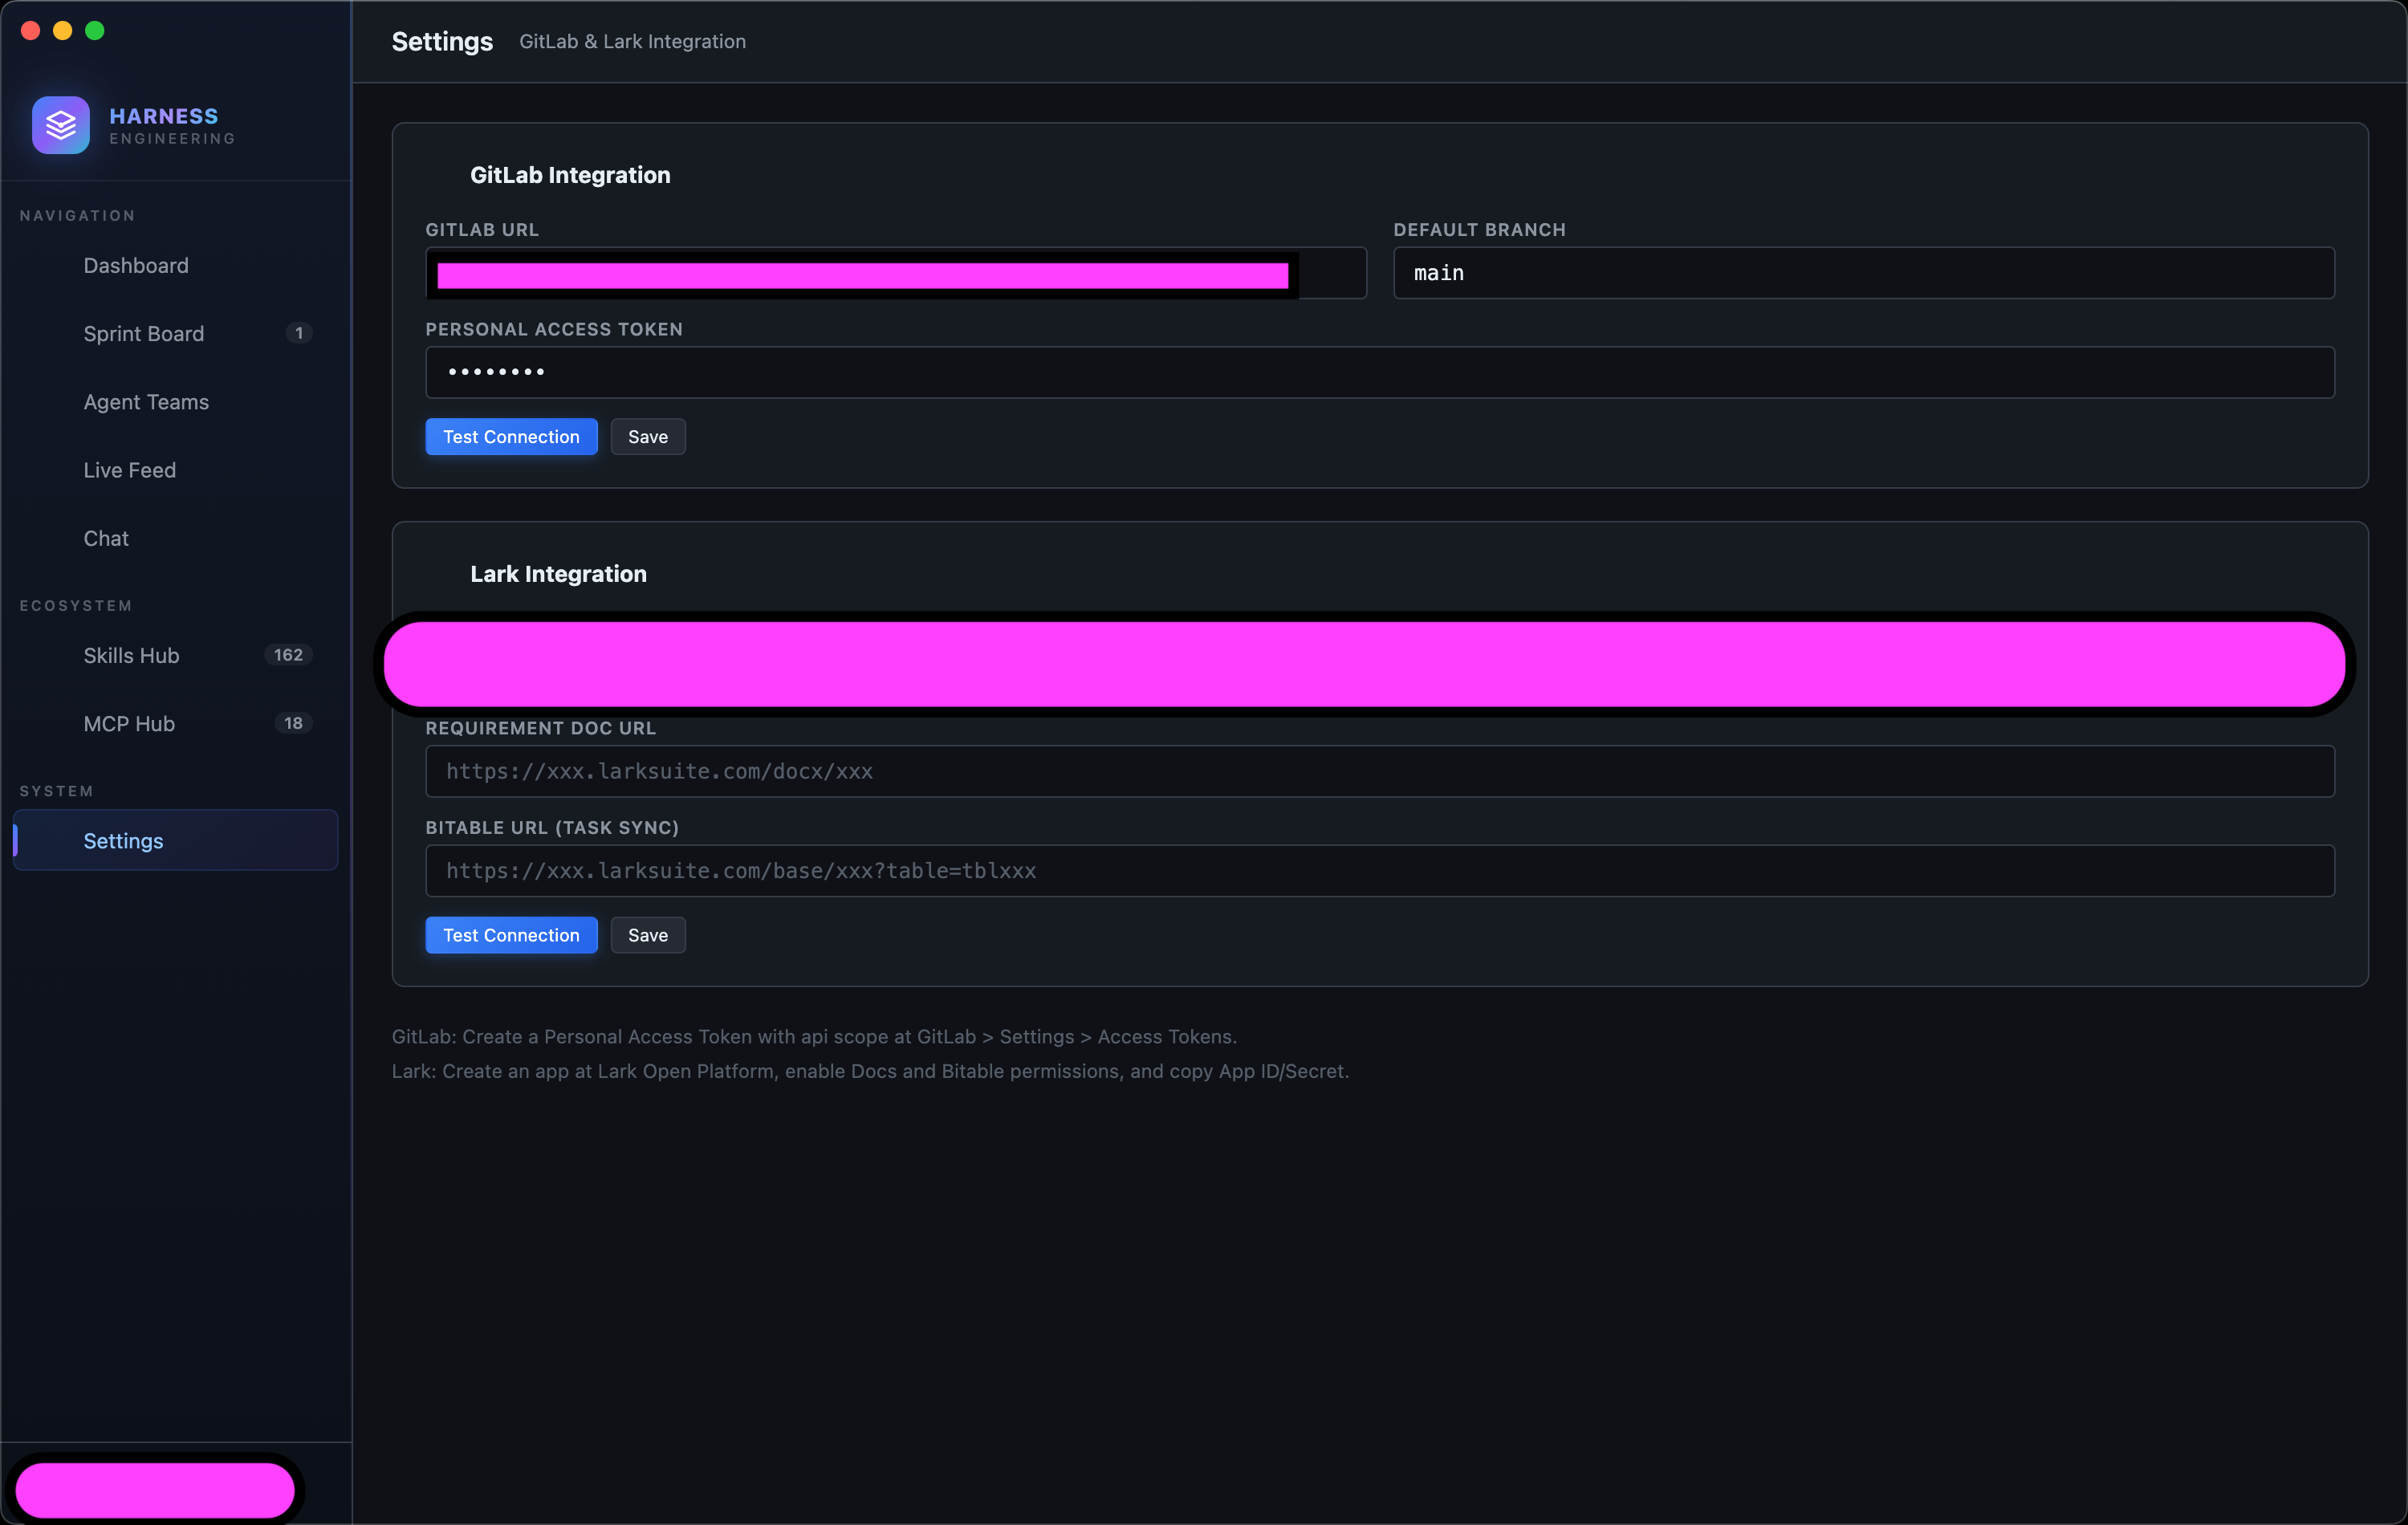Click the Bitable URL task sync field
Screen dimensions: 2408x1525
pos(1379,871)
